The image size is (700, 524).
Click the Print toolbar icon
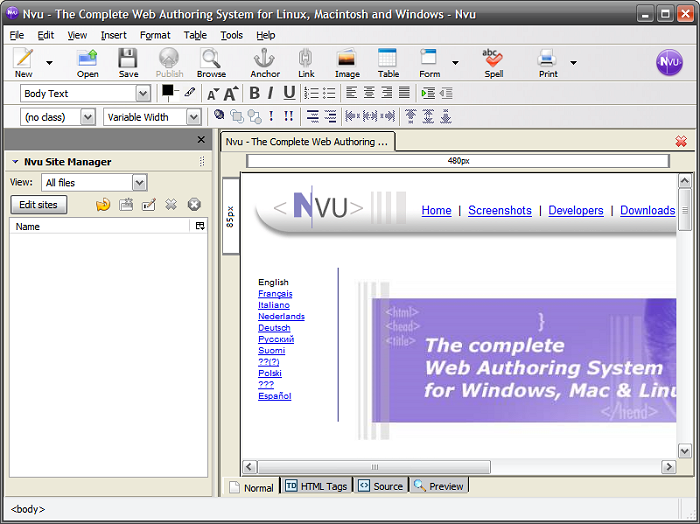tap(548, 63)
